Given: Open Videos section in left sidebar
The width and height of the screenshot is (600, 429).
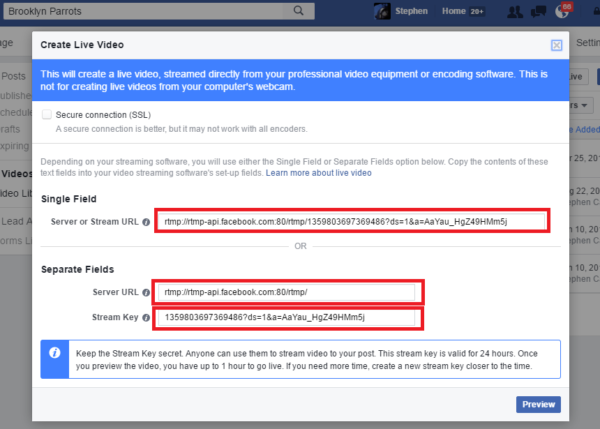Looking at the screenshot, I should click(16, 174).
